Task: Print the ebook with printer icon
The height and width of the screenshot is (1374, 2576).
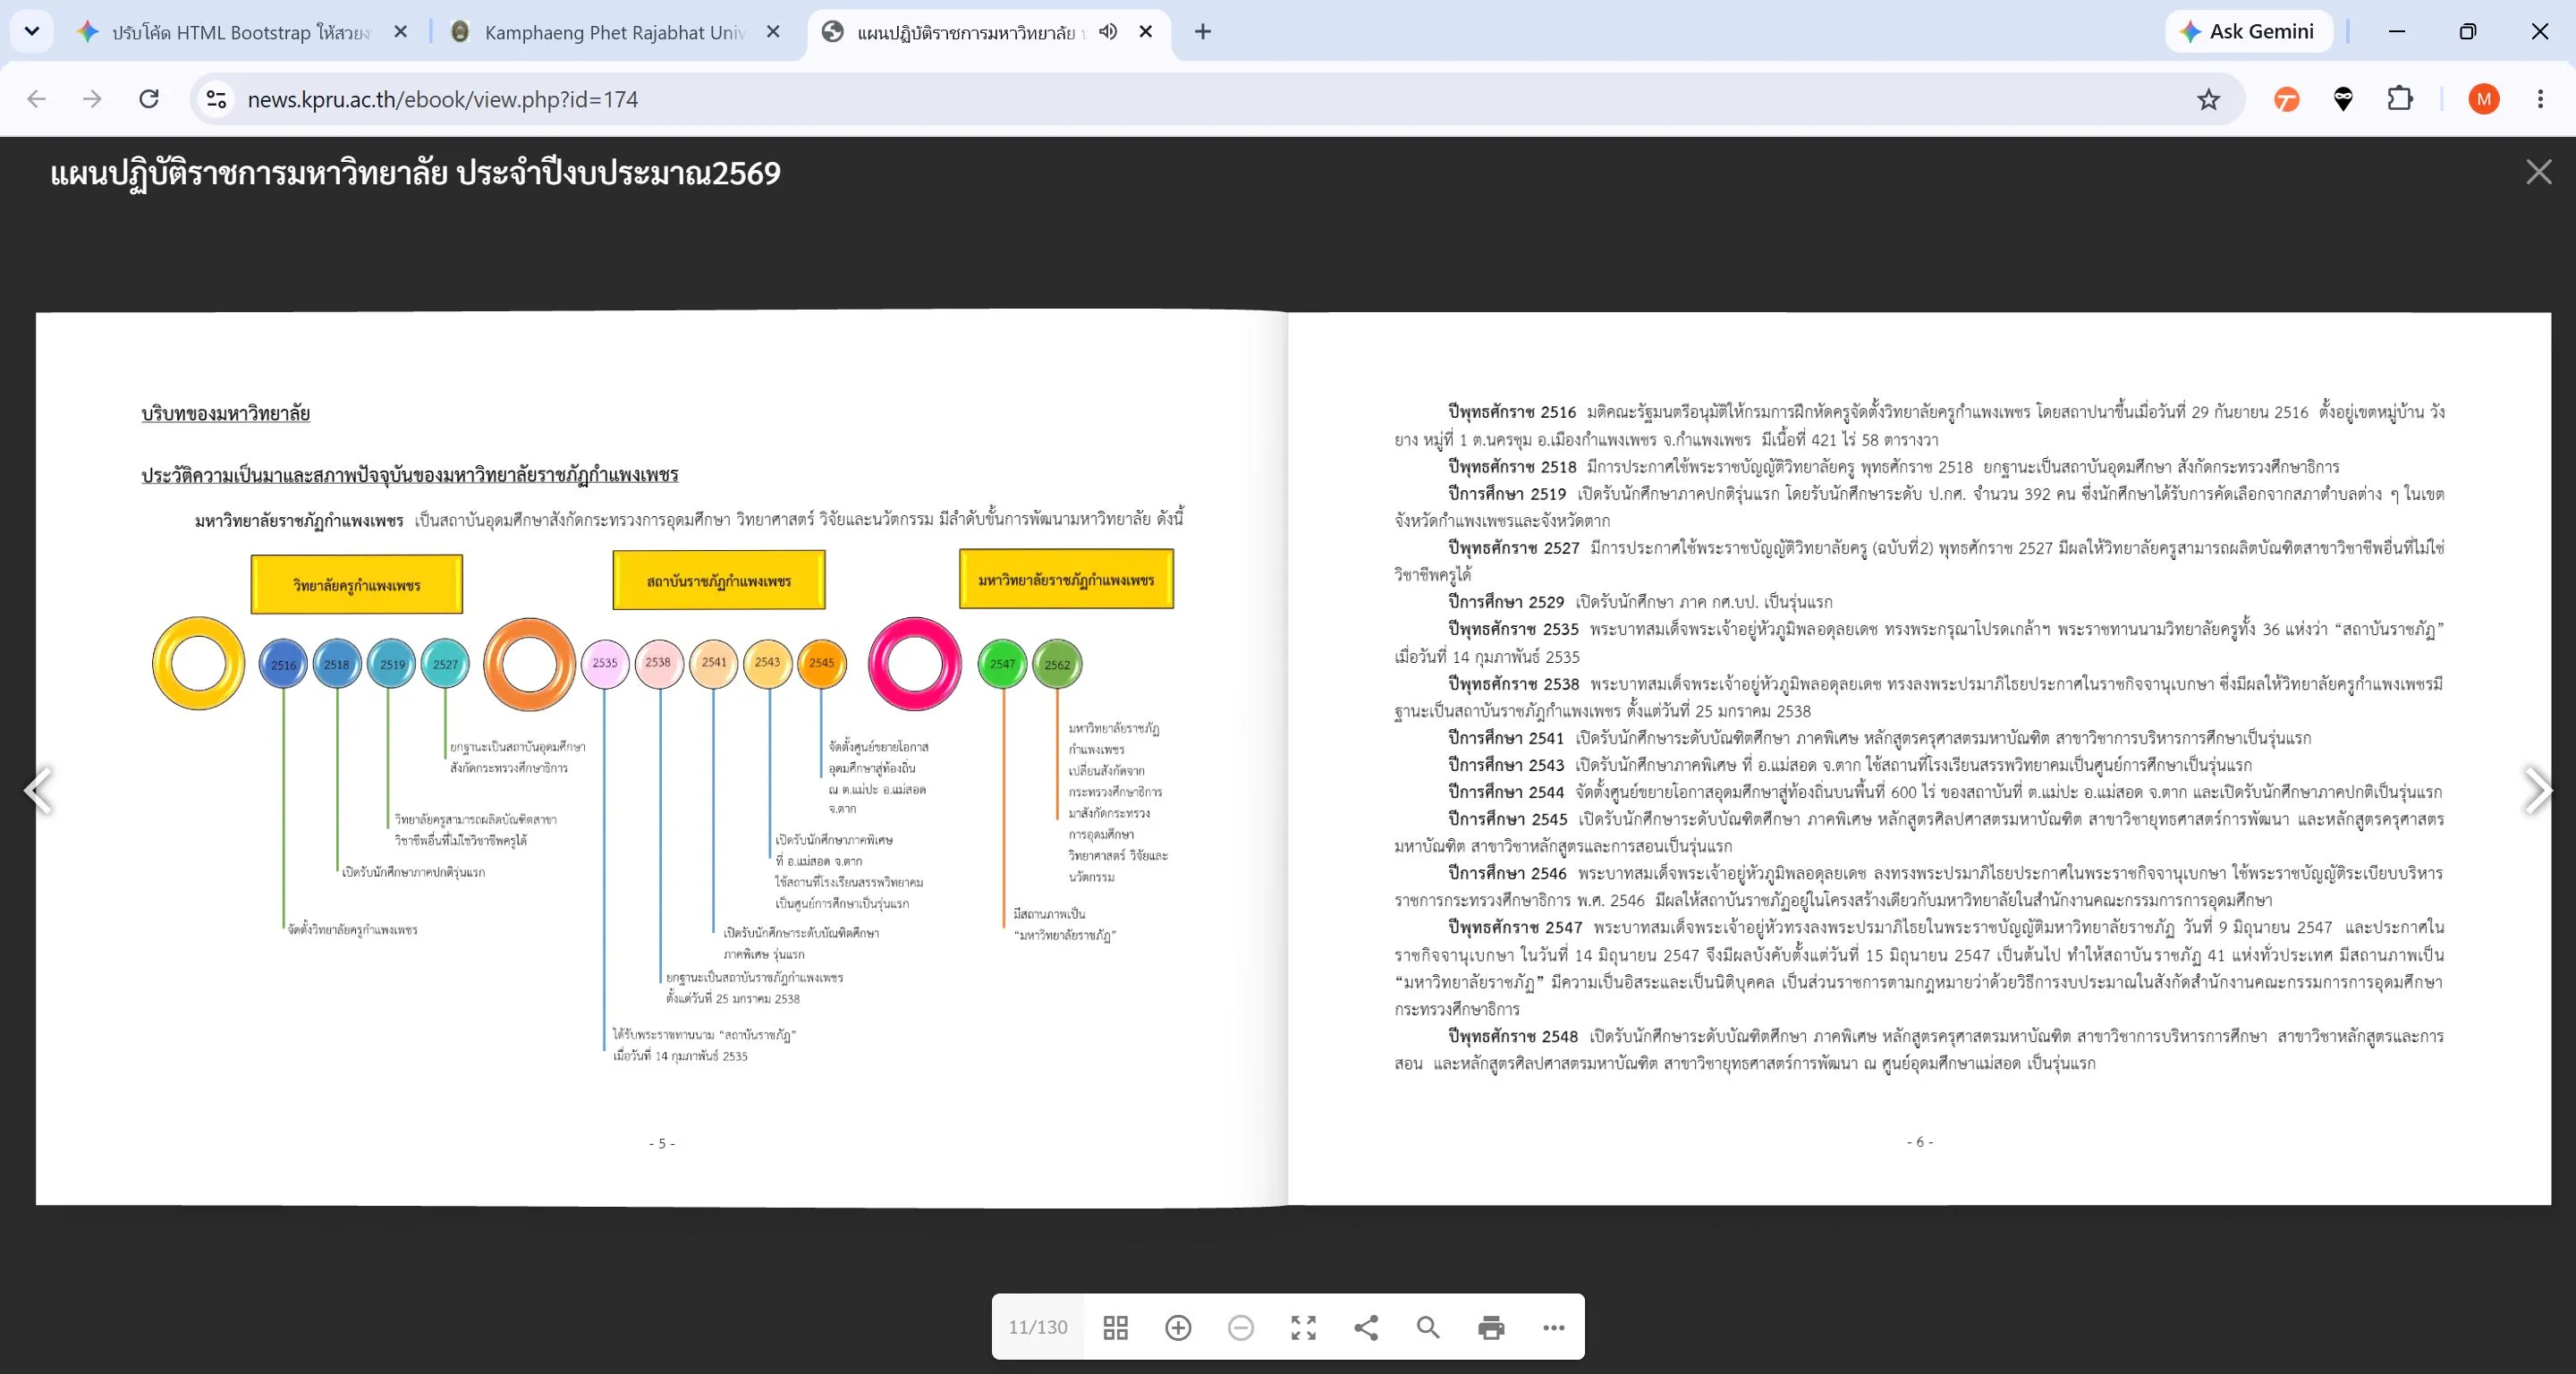Action: click(x=1491, y=1327)
